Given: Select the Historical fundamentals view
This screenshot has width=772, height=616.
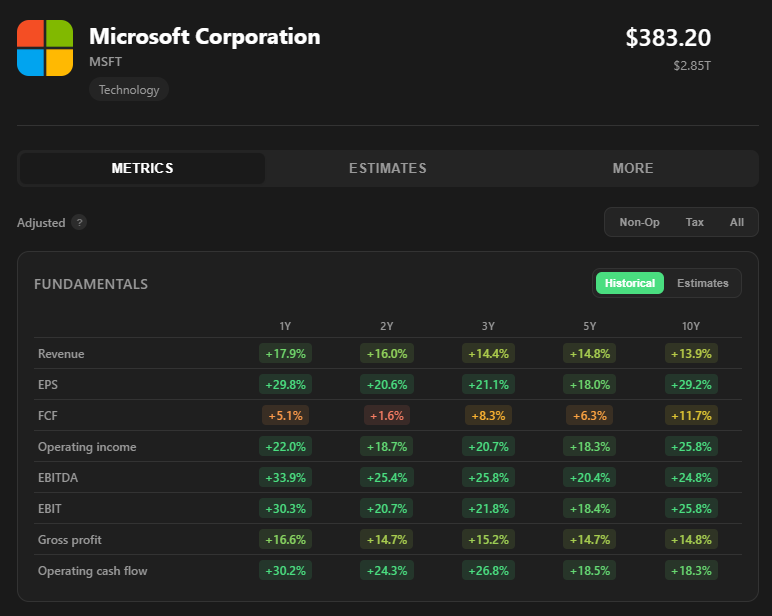Looking at the screenshot, I should pos(630,283).
